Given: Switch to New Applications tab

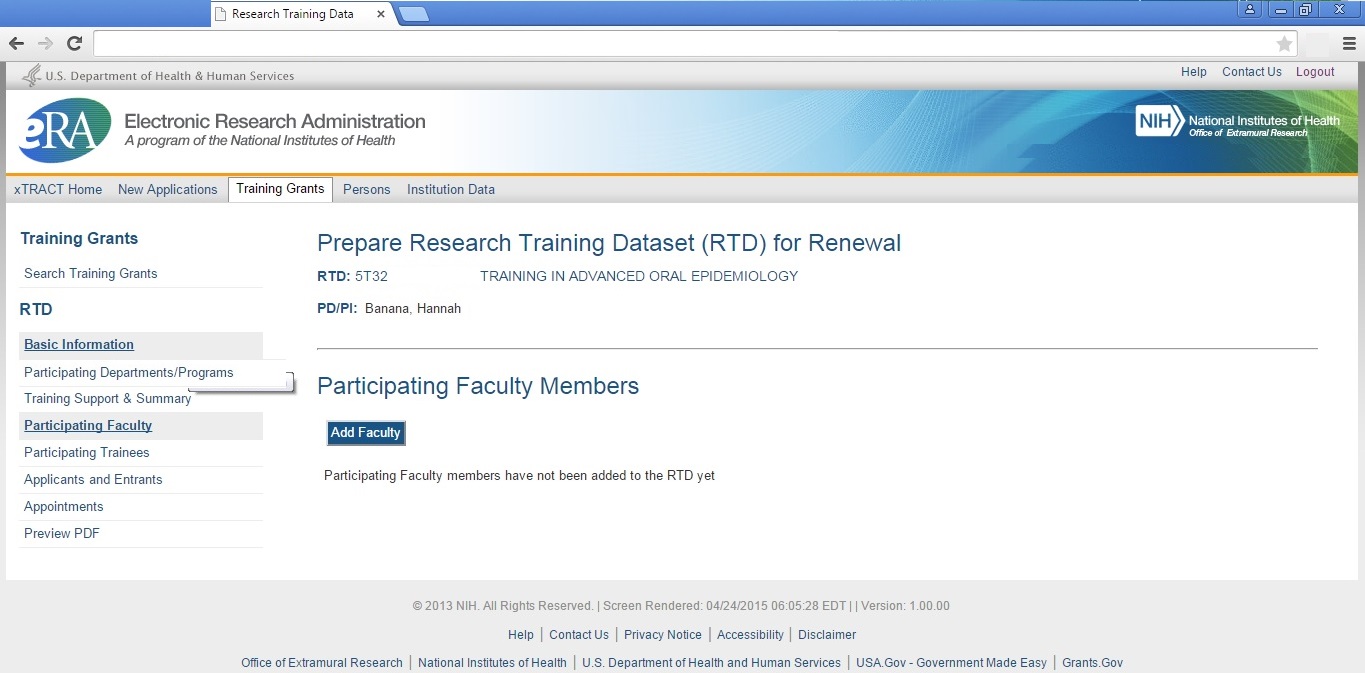Looking at the screenshot, I should tap(167, 189).
